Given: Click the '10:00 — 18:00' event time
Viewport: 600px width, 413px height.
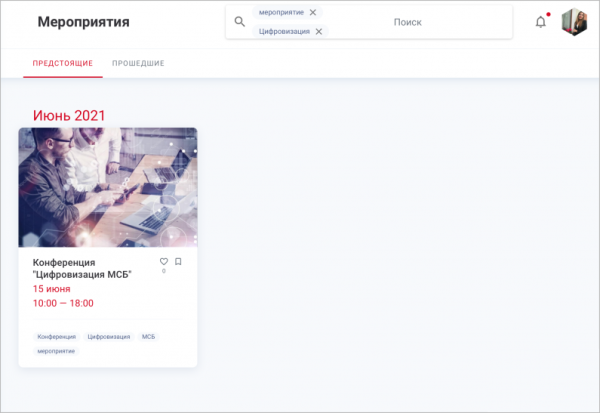Looking at the screenshot, I should click(x=63, y=303).
